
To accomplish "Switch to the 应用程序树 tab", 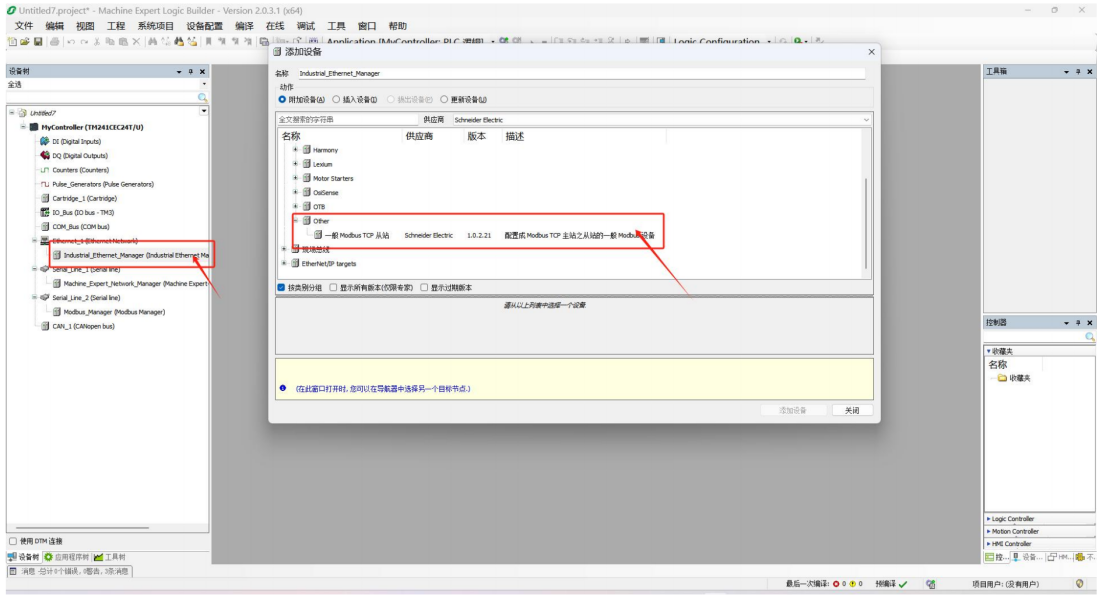I will (x=66, y=557).
